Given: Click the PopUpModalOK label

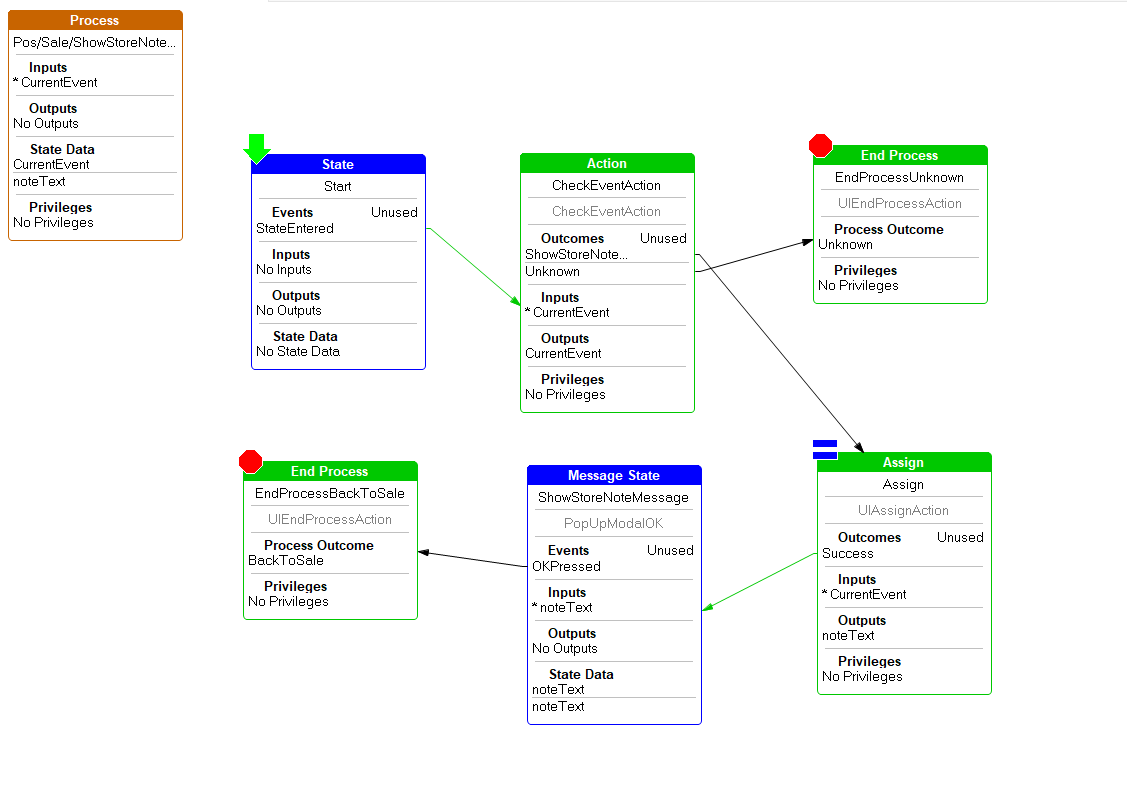Looking at the screenshot, I should 613,523.
